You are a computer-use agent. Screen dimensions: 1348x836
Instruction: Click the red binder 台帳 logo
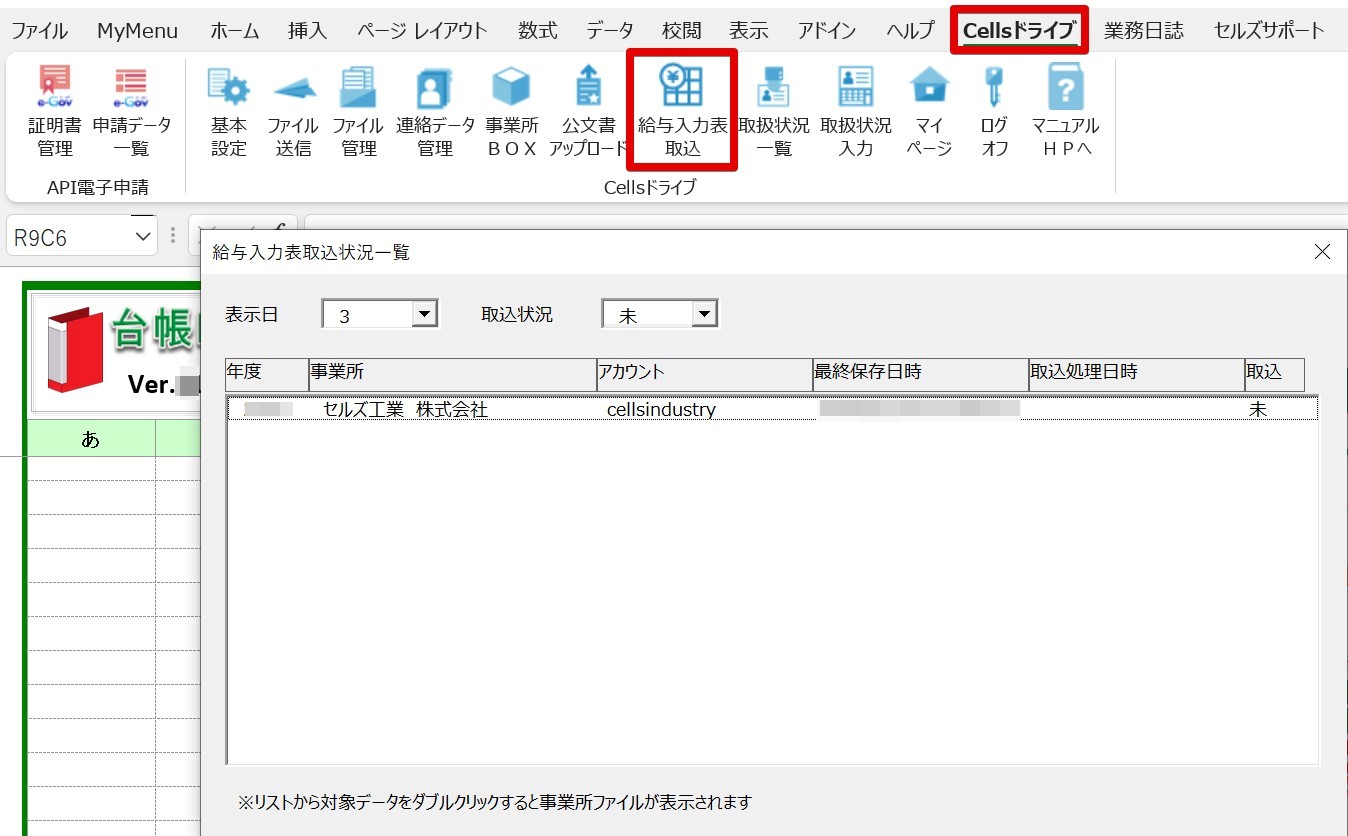[75, 348]
